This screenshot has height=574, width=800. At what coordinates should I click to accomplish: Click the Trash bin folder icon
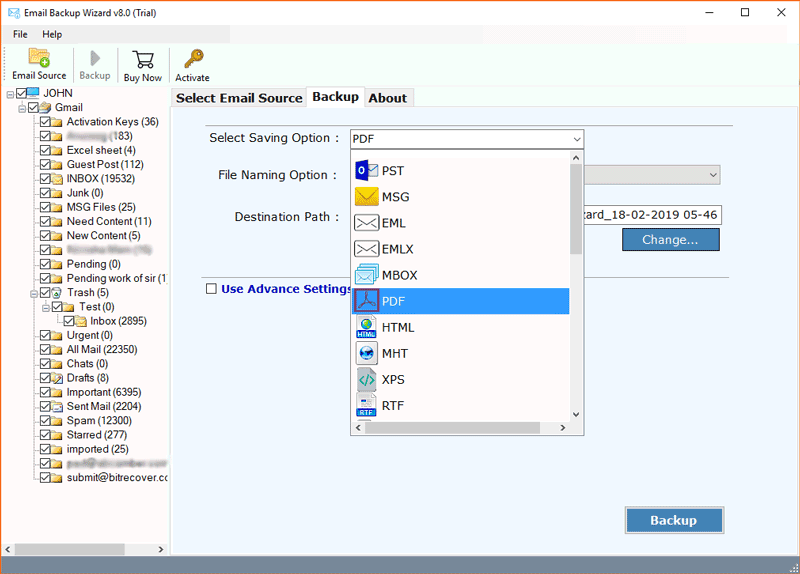click(x=57, y=292)
